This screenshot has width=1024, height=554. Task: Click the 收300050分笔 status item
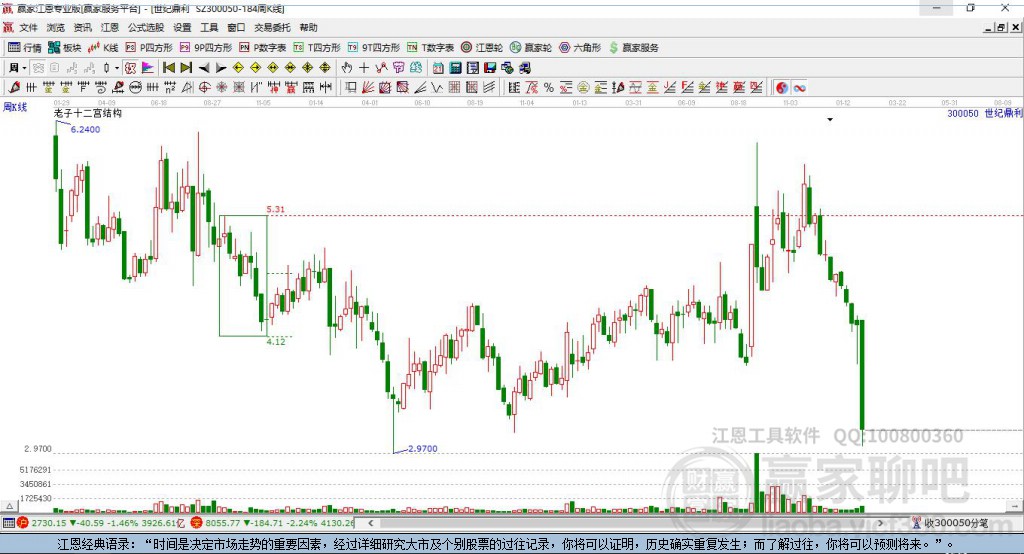tap(950, 523)
